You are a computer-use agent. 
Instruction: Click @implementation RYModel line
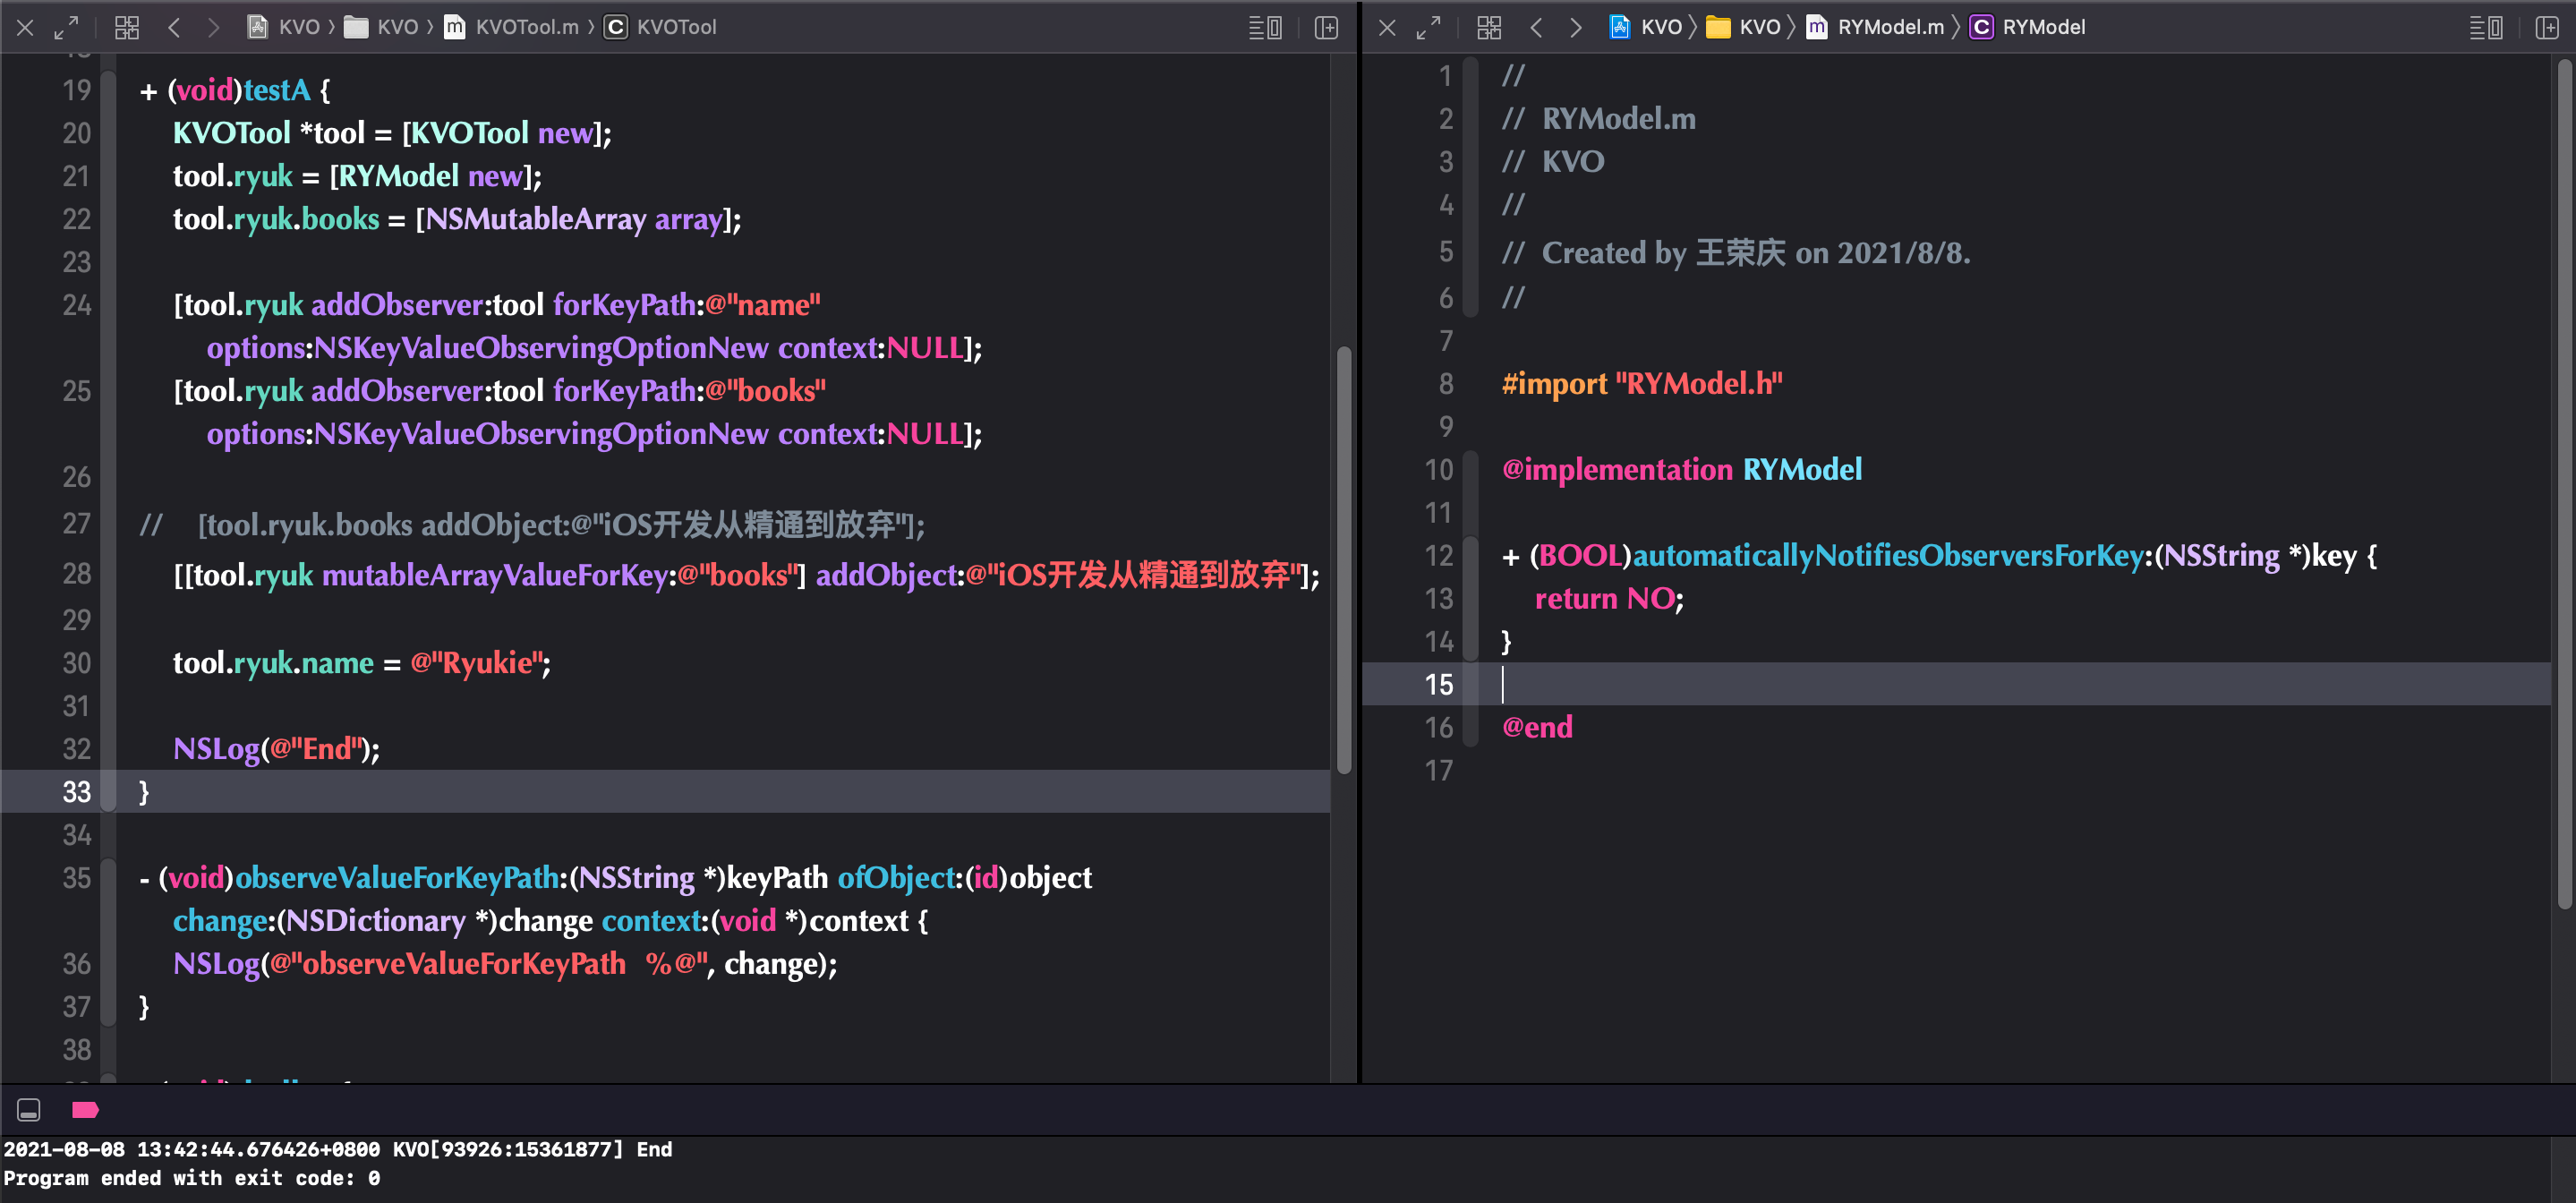(x=1682, y=470)
